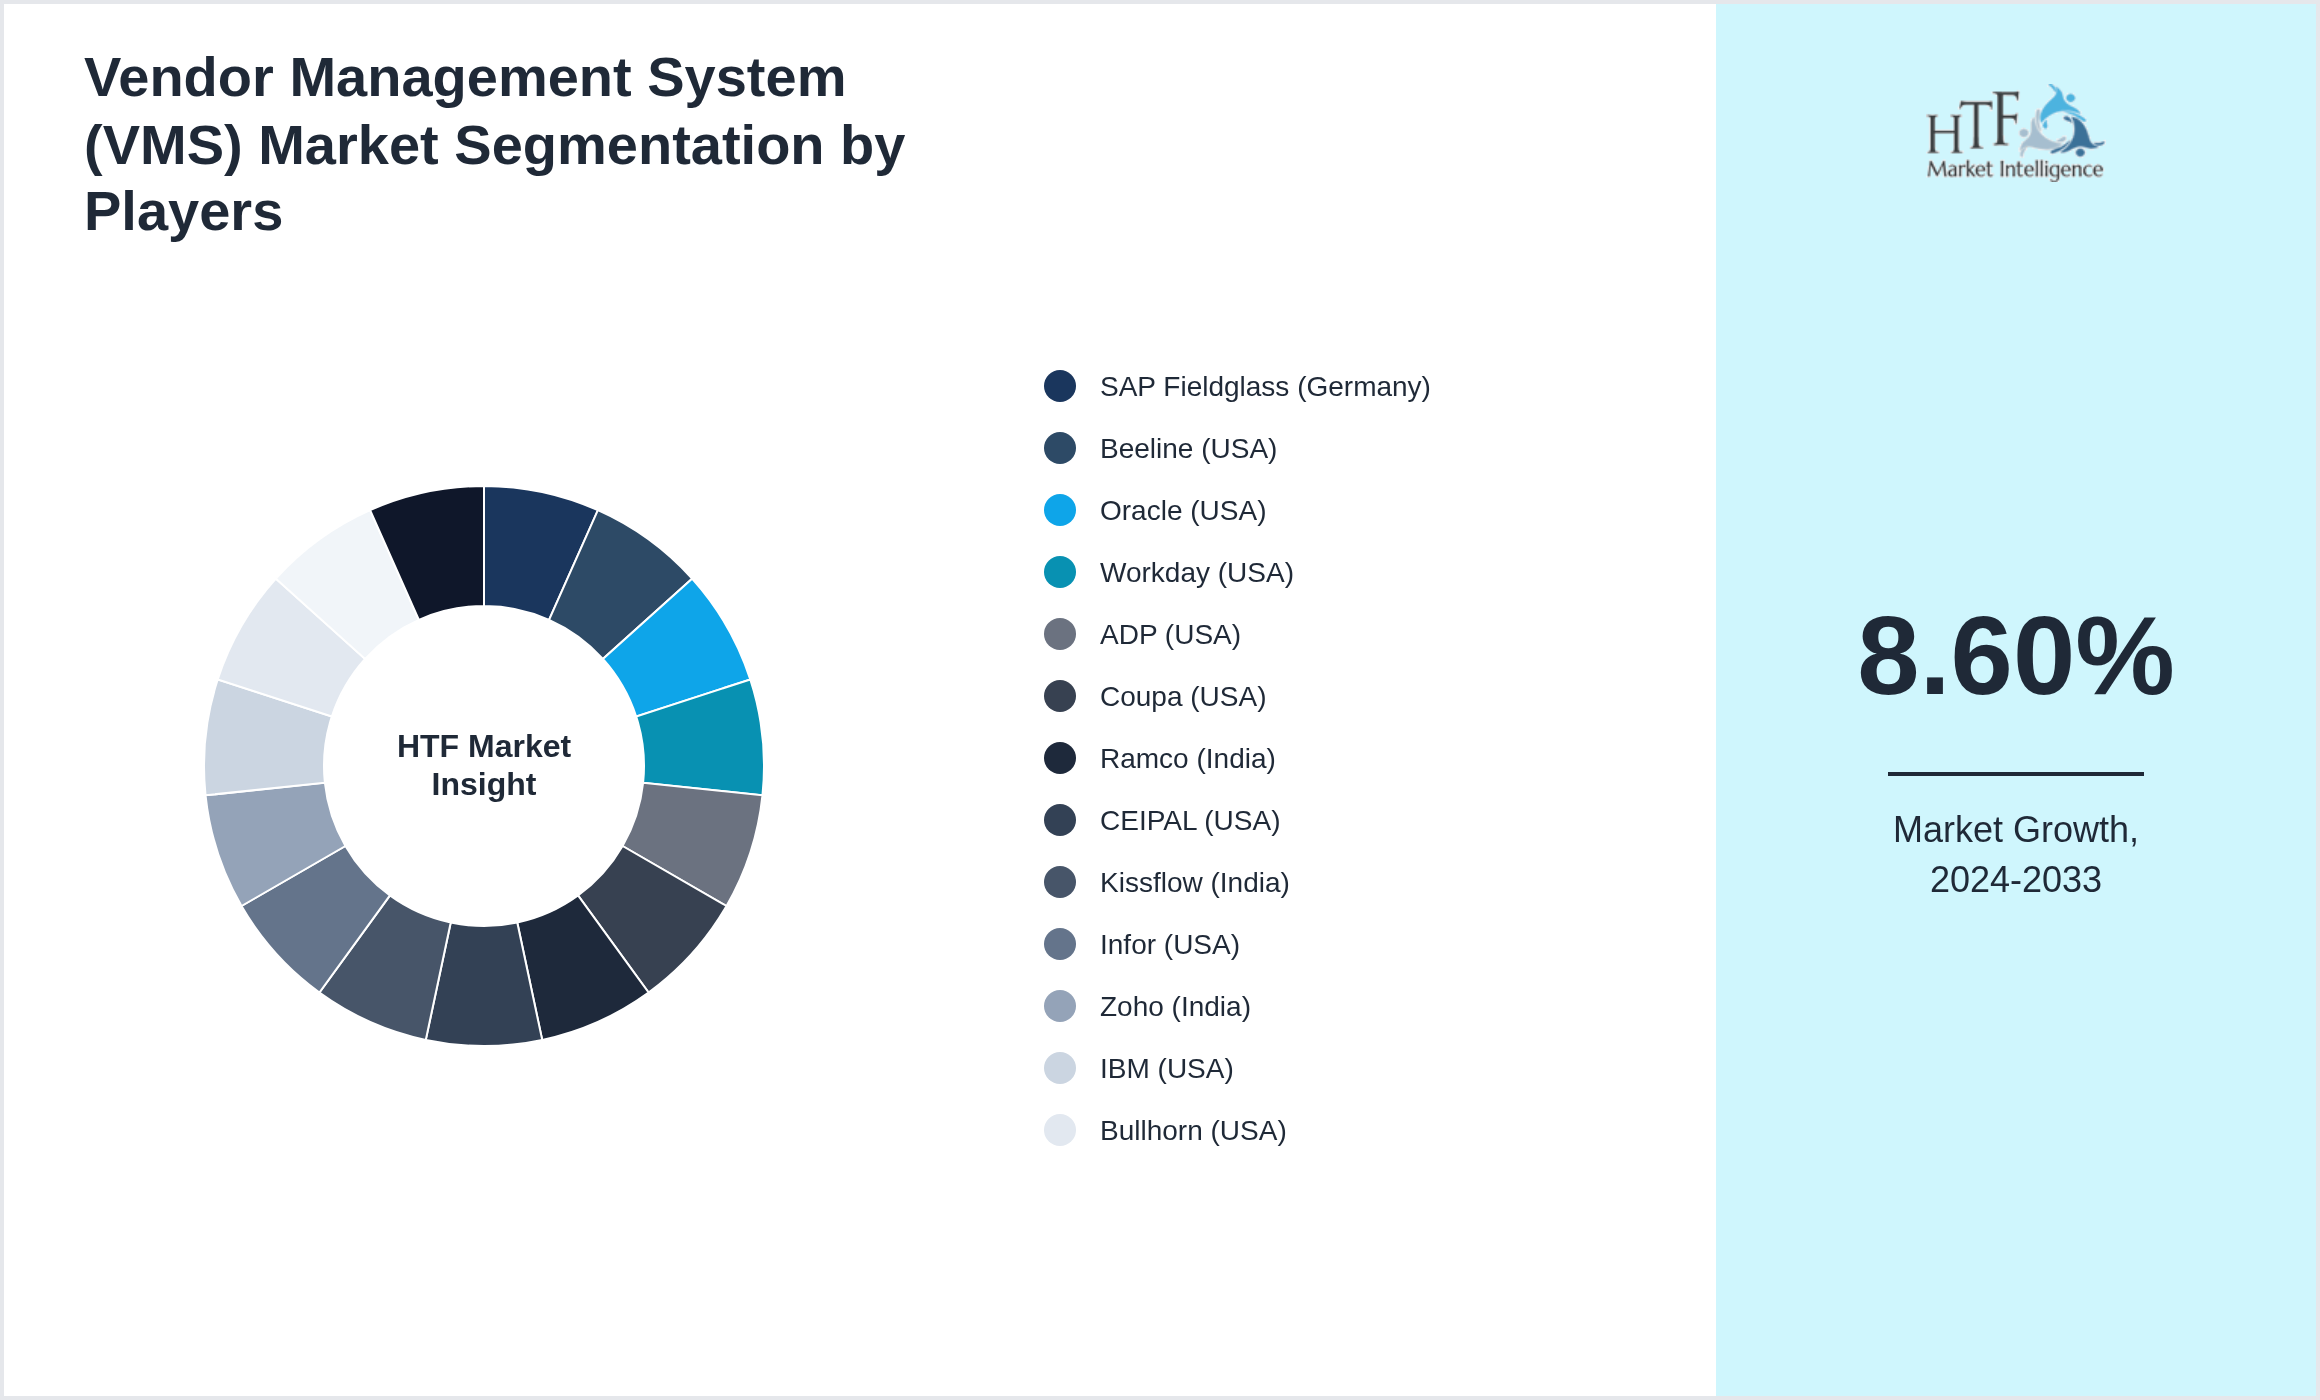Click the HTF Market Insight center label
Screen dimensions: 2320x1400
[484, 765]
